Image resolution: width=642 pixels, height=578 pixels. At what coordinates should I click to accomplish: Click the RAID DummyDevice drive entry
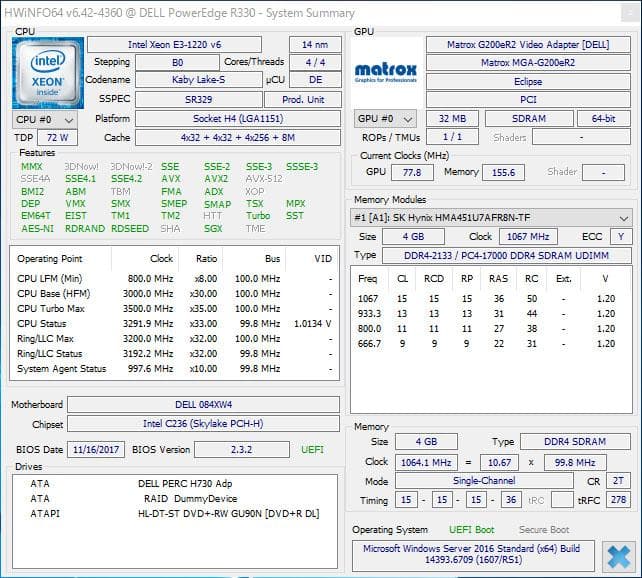pyautogui.click(x=190, y=499)
